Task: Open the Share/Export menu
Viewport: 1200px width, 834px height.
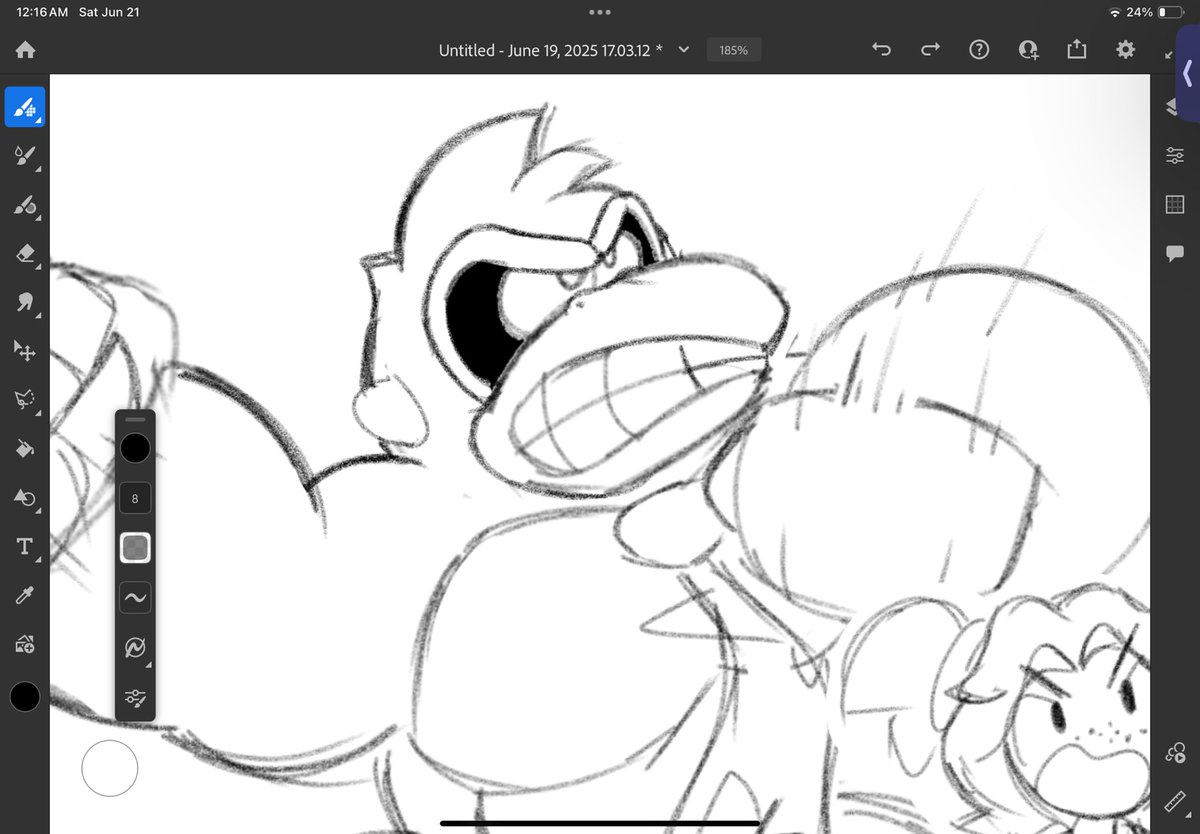Action: coord(1077,49)
